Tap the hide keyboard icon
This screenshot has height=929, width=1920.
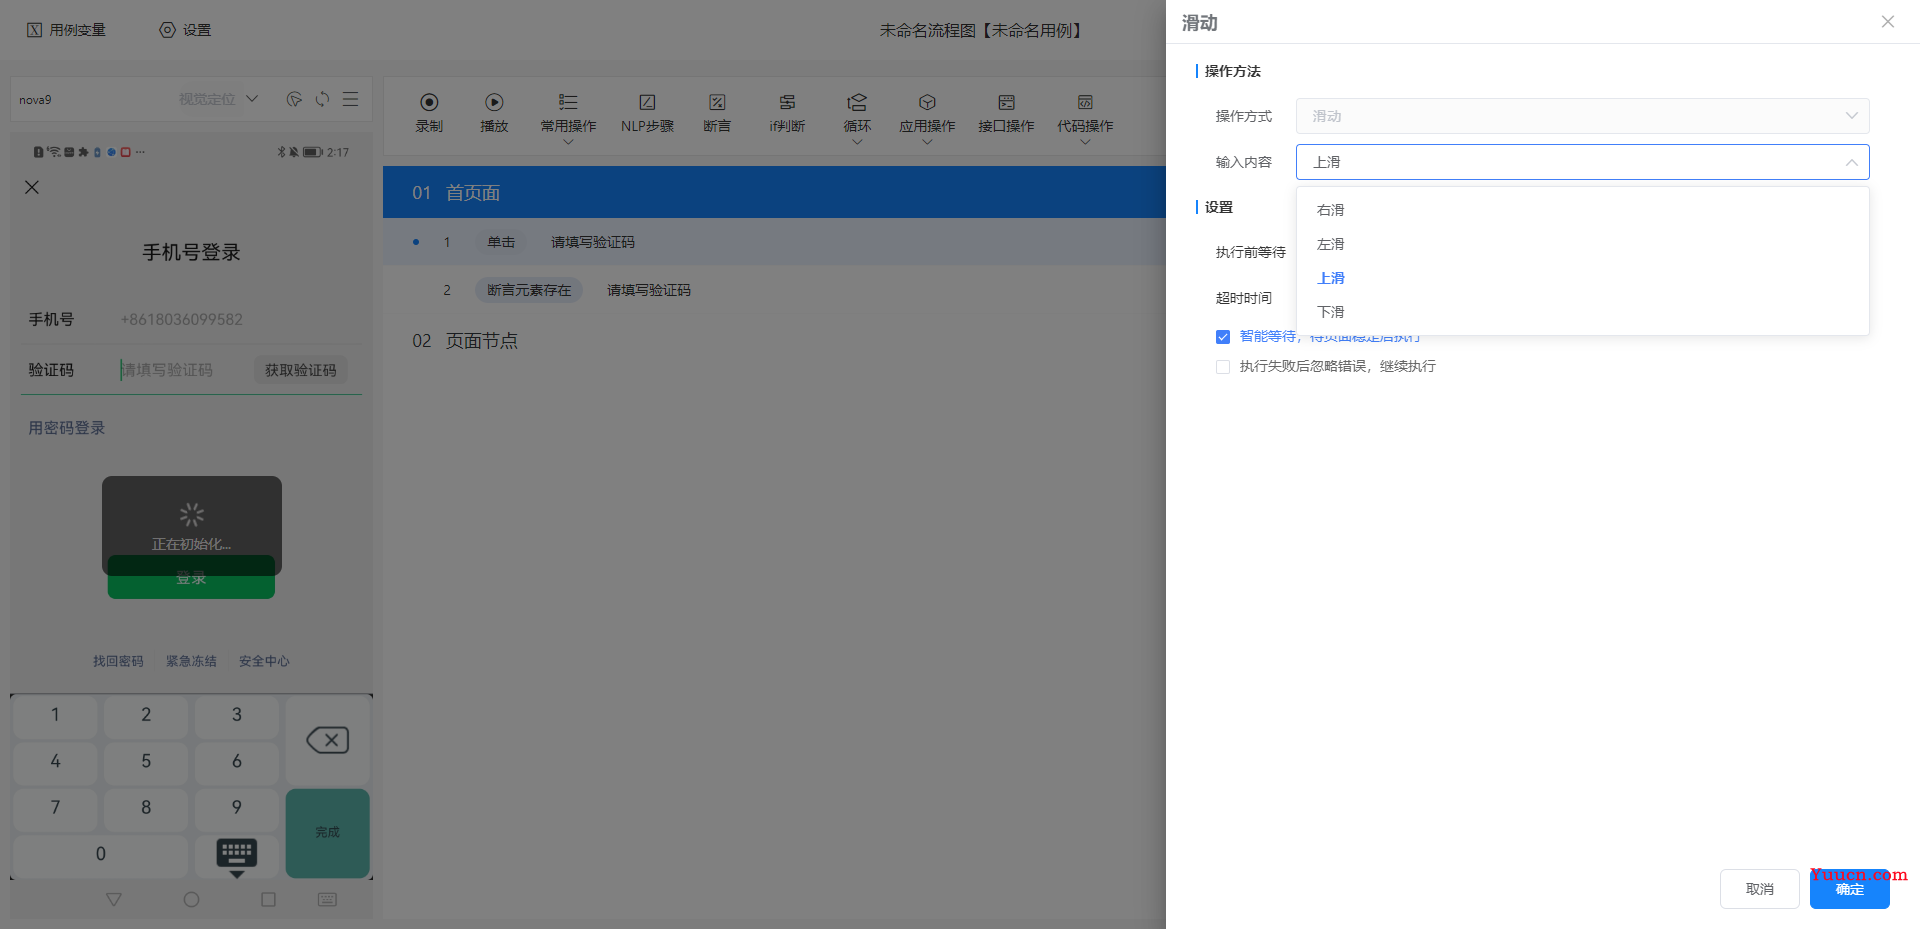pyautogui.click(x=237, y=856)
